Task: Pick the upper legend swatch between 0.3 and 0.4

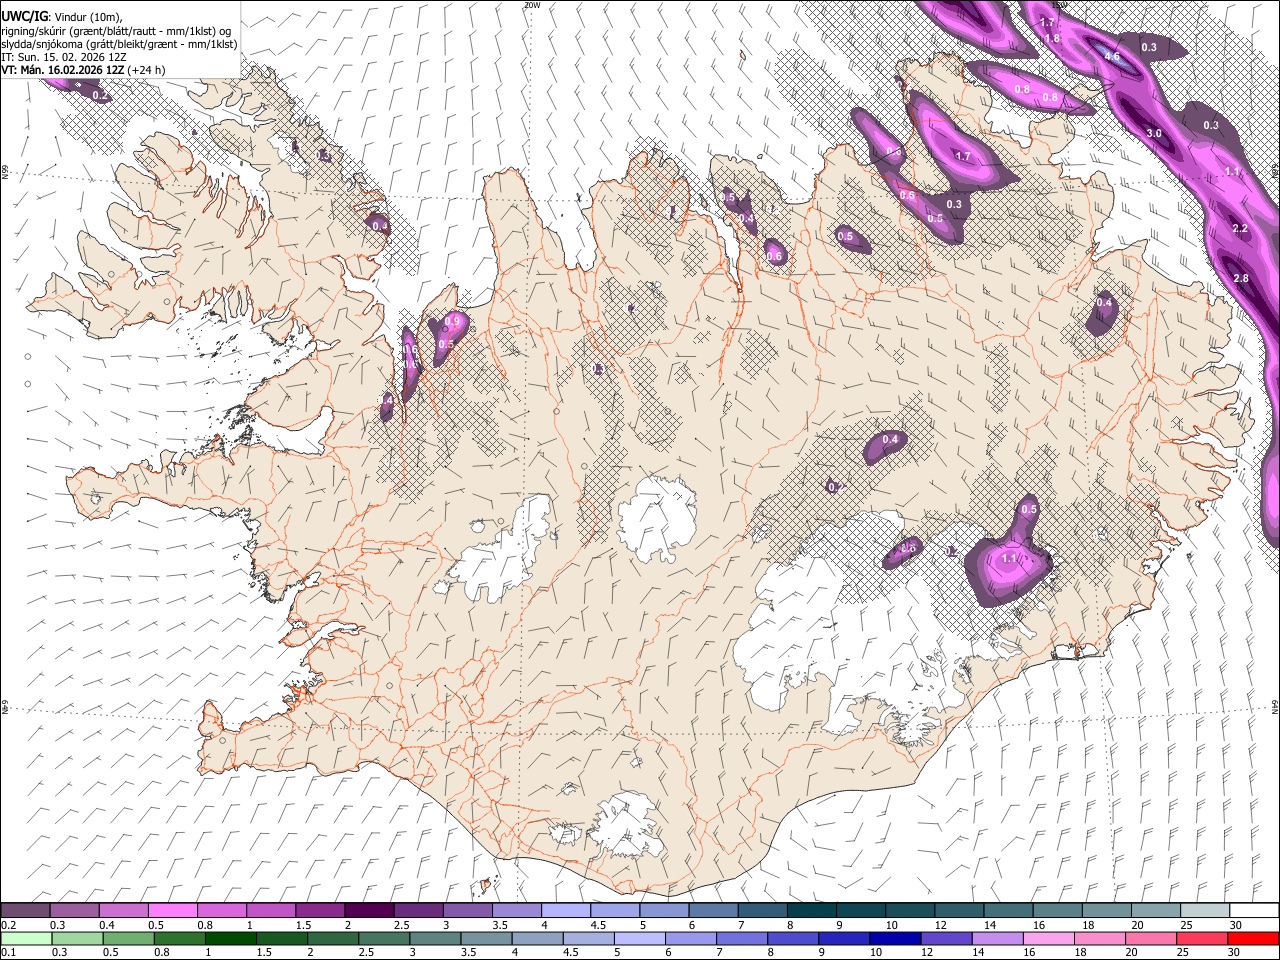Action: (x=74, y=911)
